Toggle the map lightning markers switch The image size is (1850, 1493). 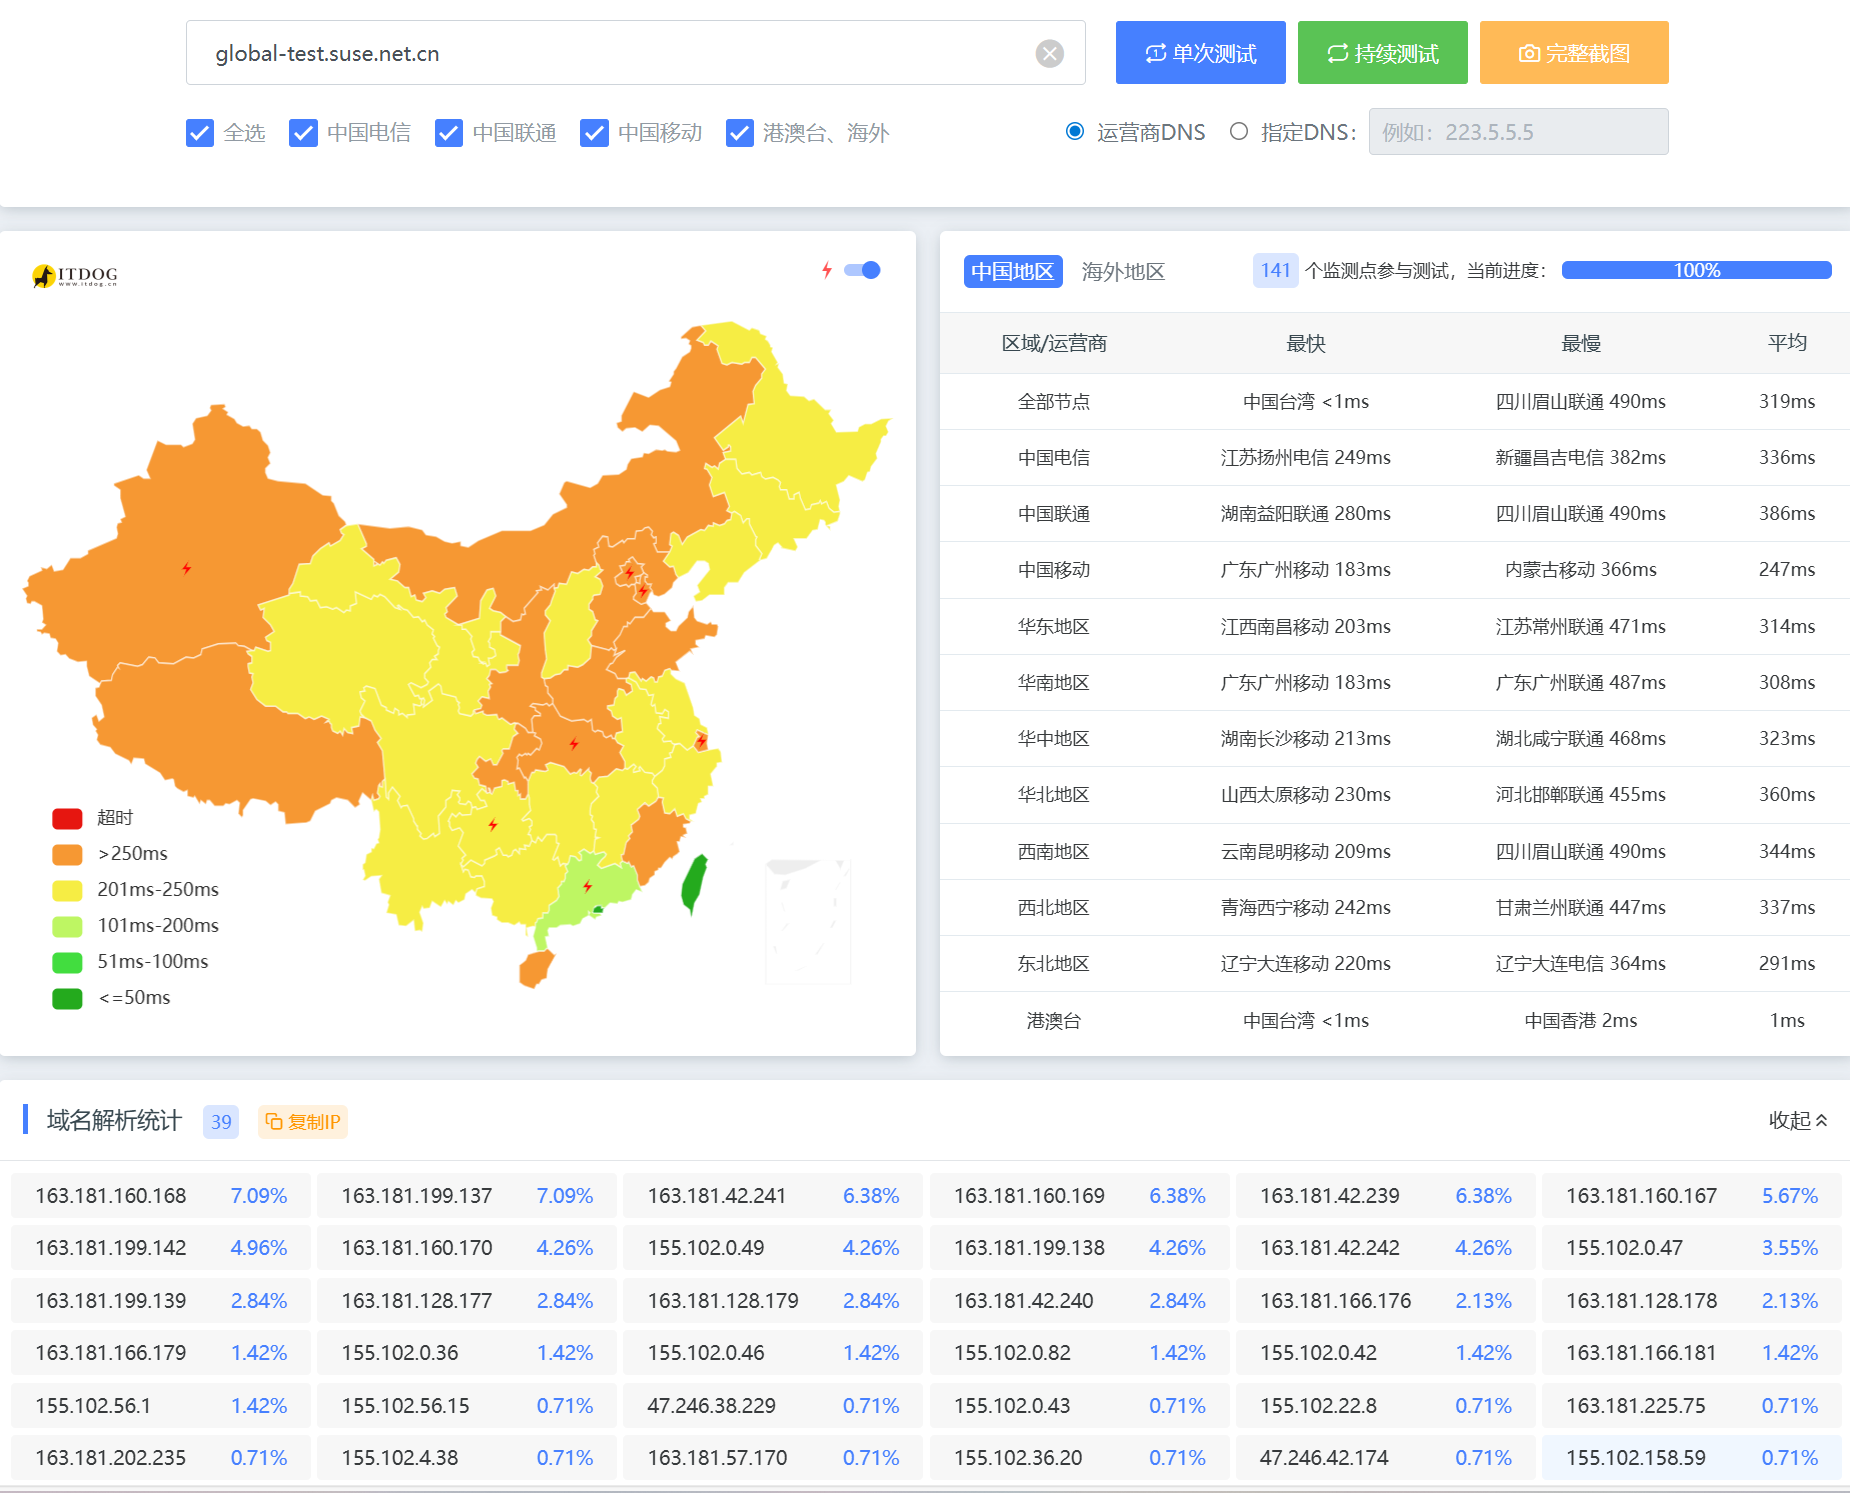[x=862, y=270]
